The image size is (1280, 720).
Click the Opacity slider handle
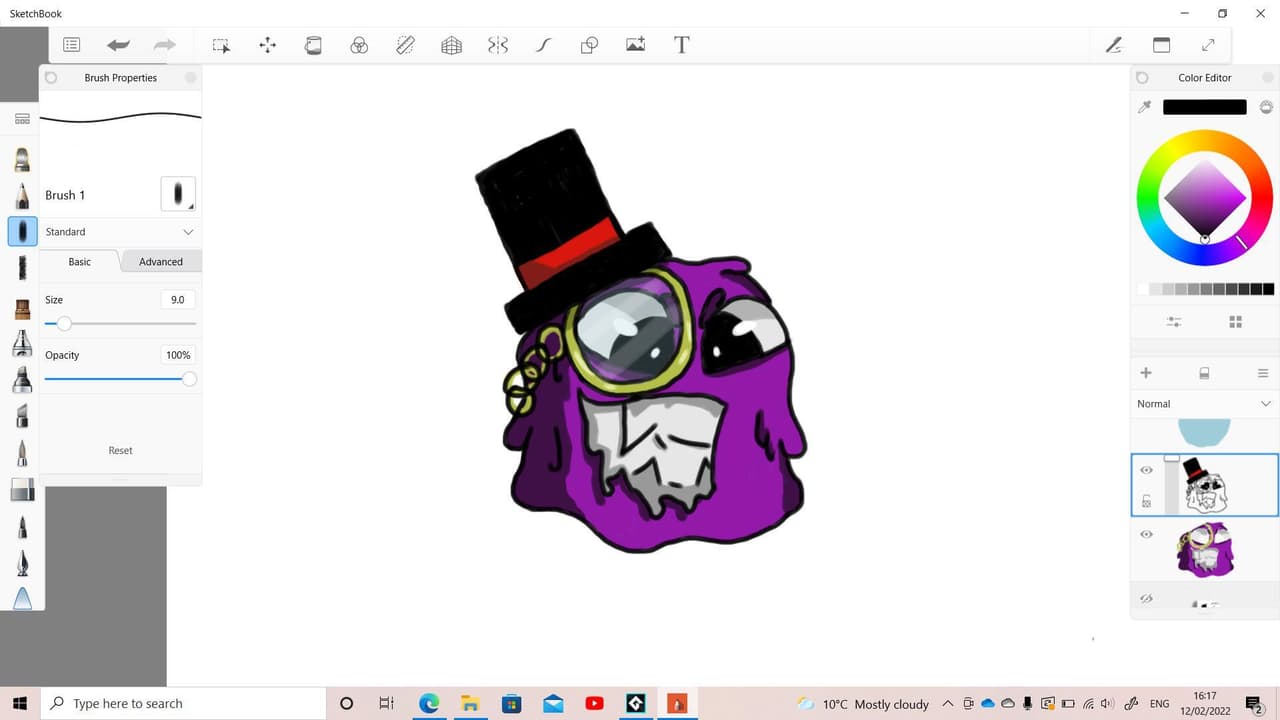pos(189,379)
